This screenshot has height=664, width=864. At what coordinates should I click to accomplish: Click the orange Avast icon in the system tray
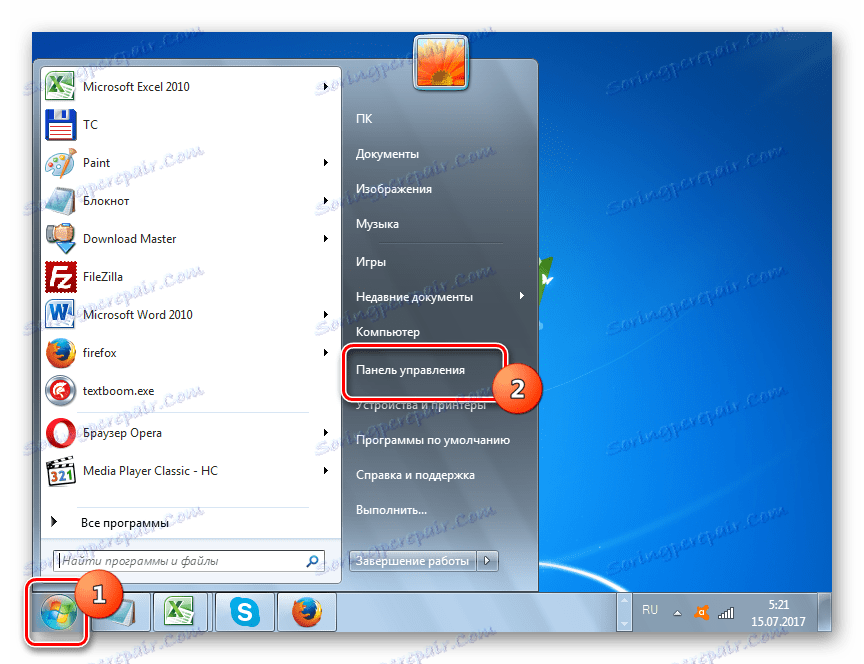click(701, 612)
